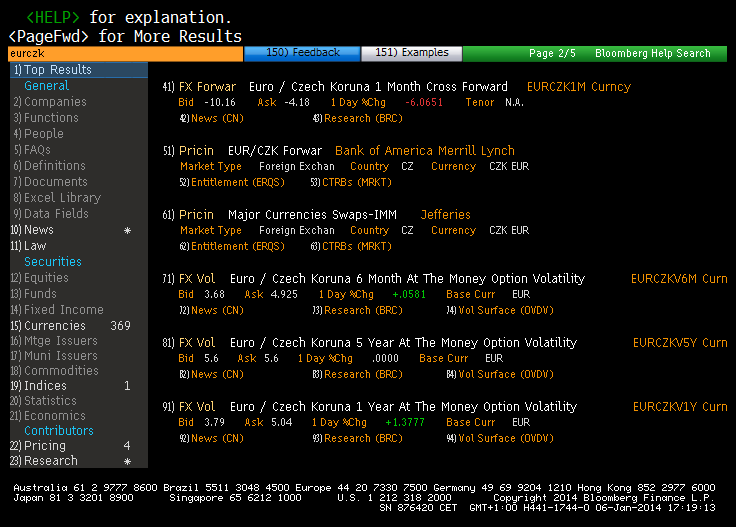Click the EURCZKV1Y Curncy ticker
Image resolution: width=736 pixels, height=527 pixels.
pos(680,406)
